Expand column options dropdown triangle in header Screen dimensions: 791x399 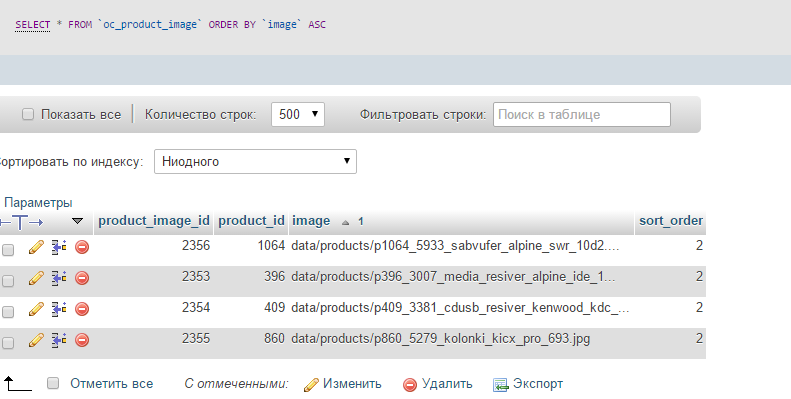(x=77, y=221)
